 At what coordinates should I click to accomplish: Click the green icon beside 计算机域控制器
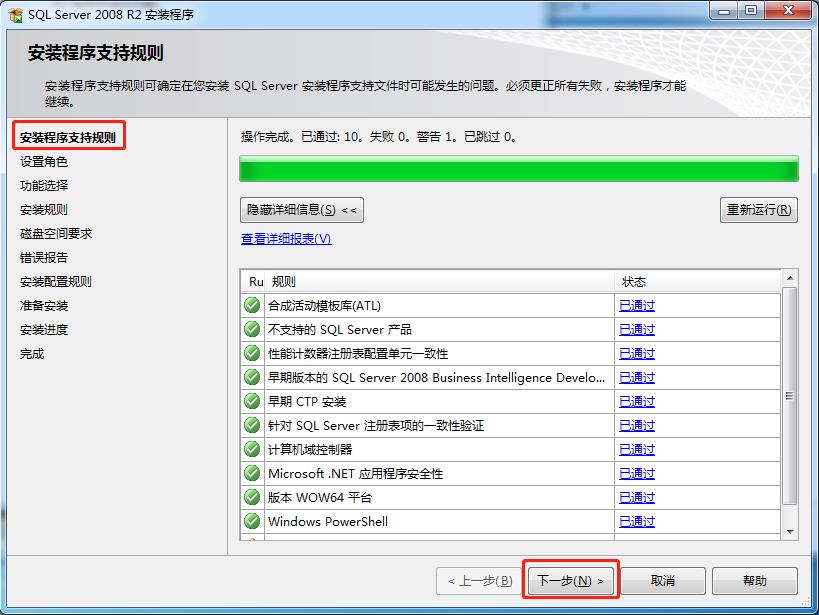251,449
